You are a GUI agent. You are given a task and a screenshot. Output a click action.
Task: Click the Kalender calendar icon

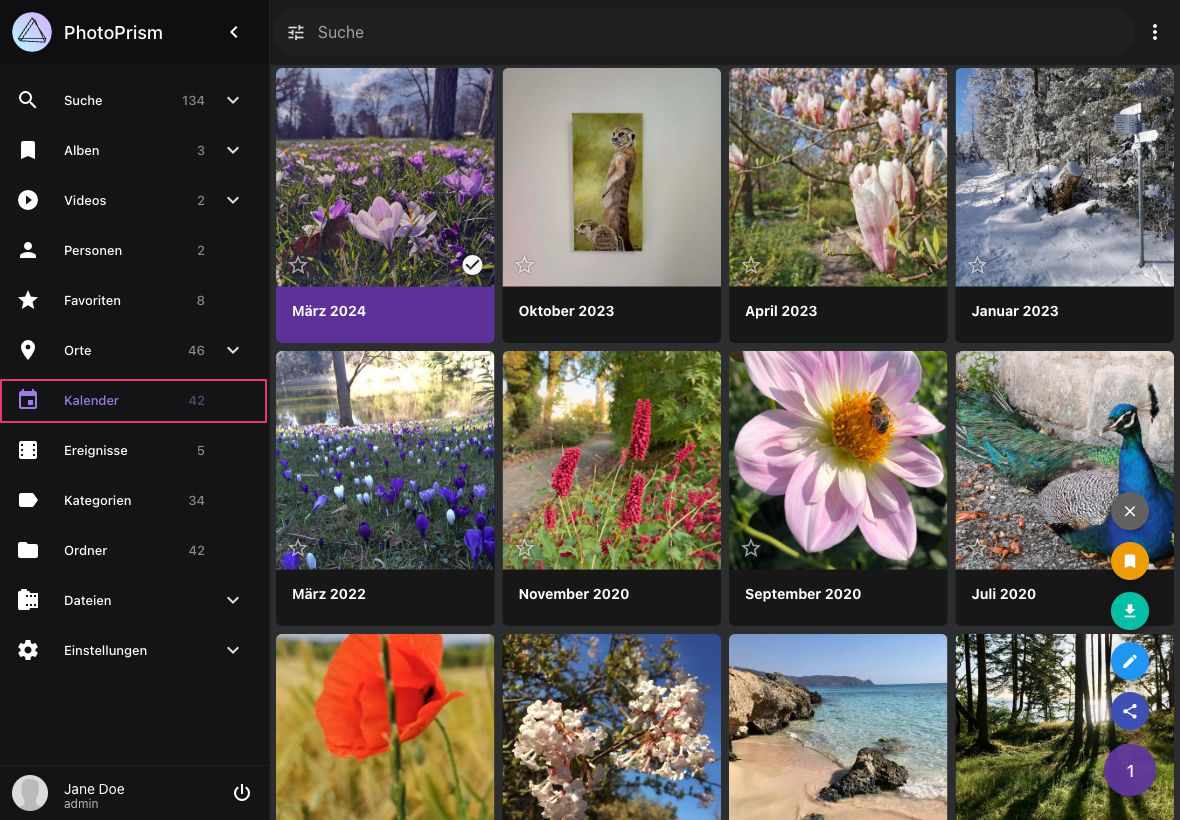(x=28, y=400)
